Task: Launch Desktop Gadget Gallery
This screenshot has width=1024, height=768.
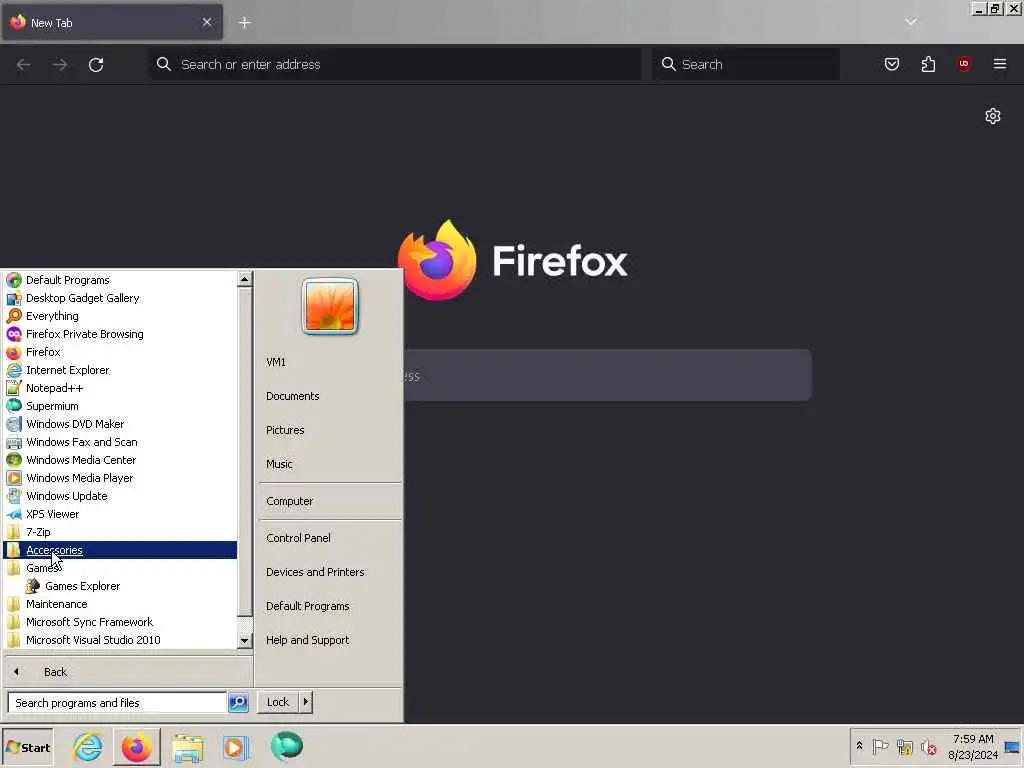Action: click(x=121, y=298)
